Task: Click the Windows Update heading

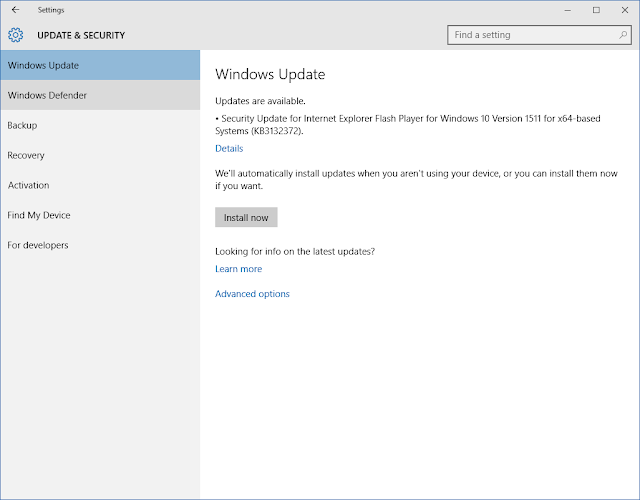Action: coord(270,74)
